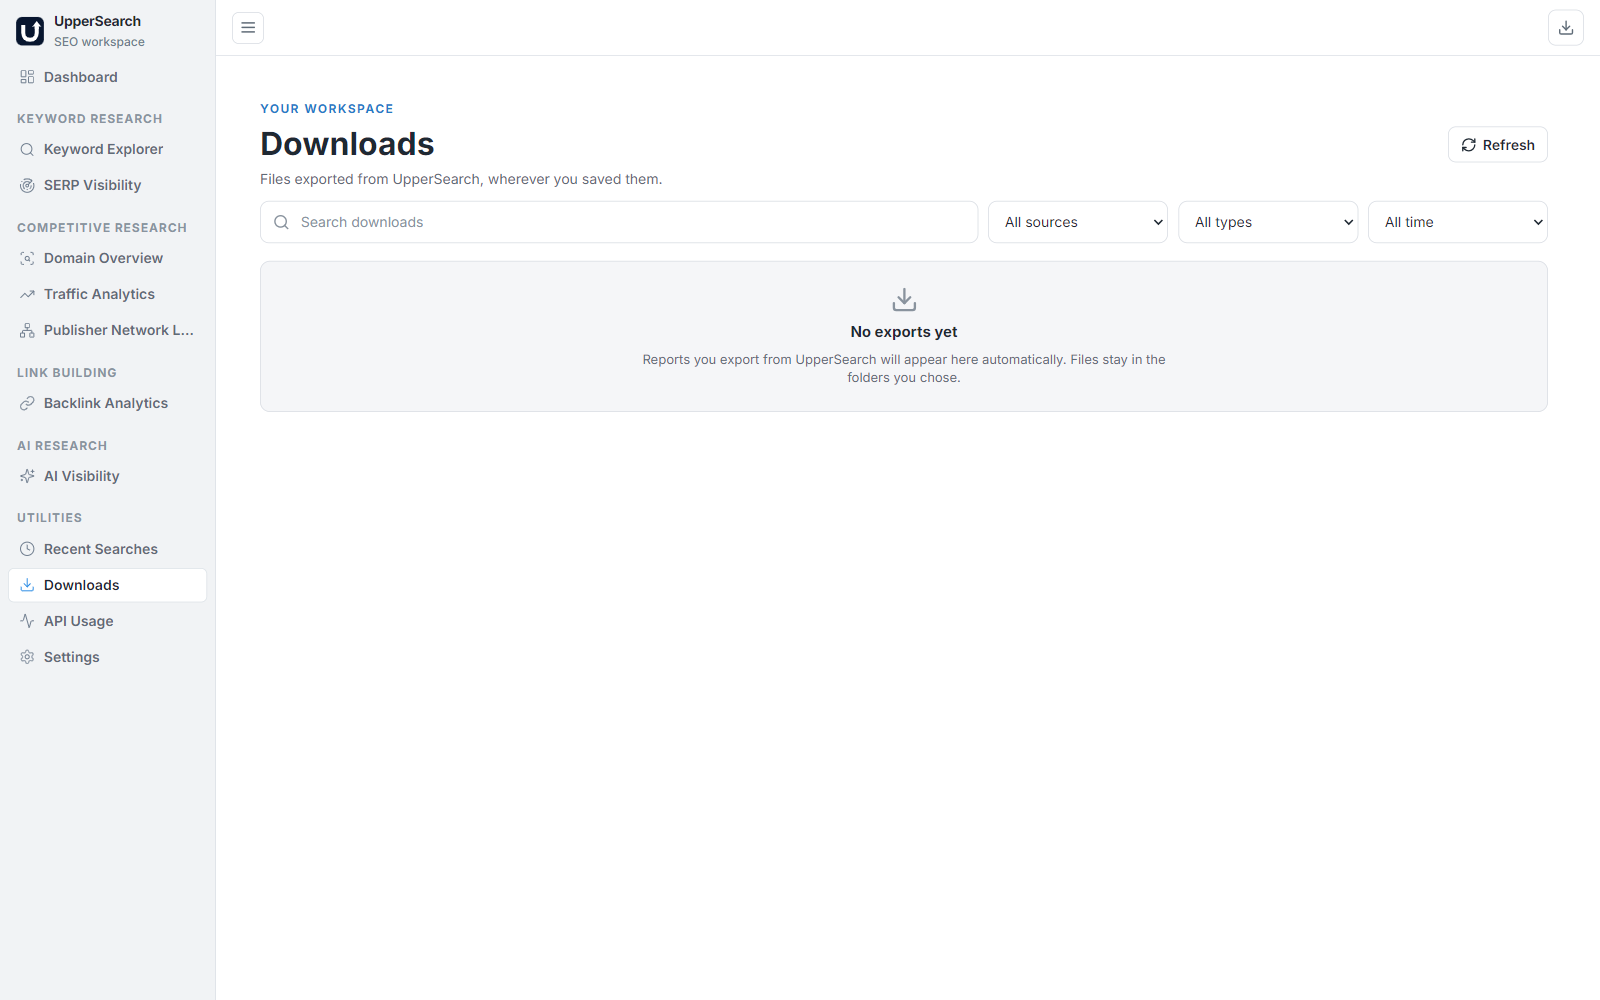The image size is (1600, 1000).
Task: Click the Refresh button
Action: pos(1497,145)
